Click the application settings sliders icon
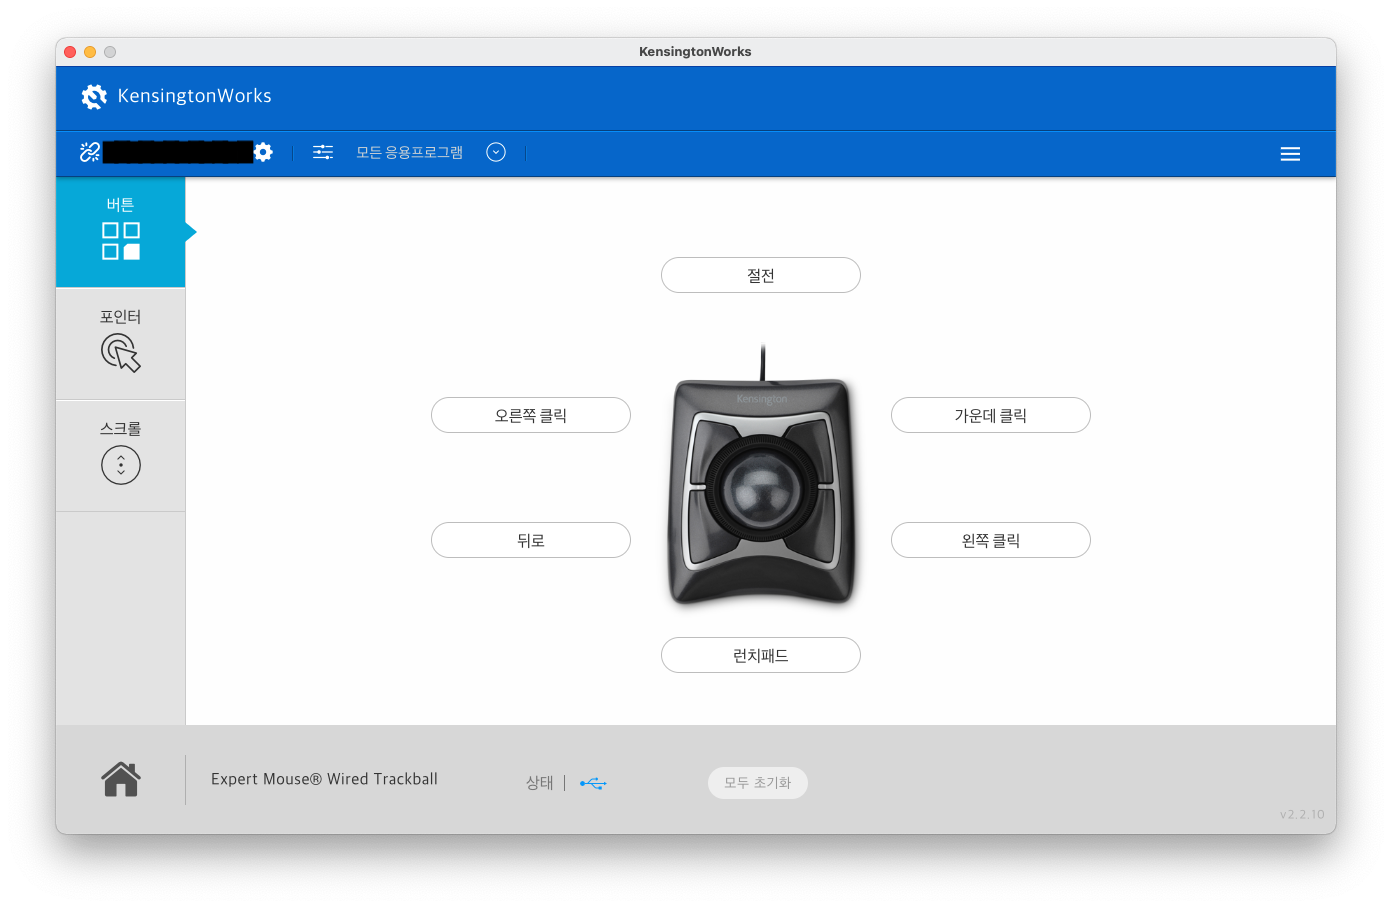The height and width of the screenshot is (908, 1392). click(323, 152)
